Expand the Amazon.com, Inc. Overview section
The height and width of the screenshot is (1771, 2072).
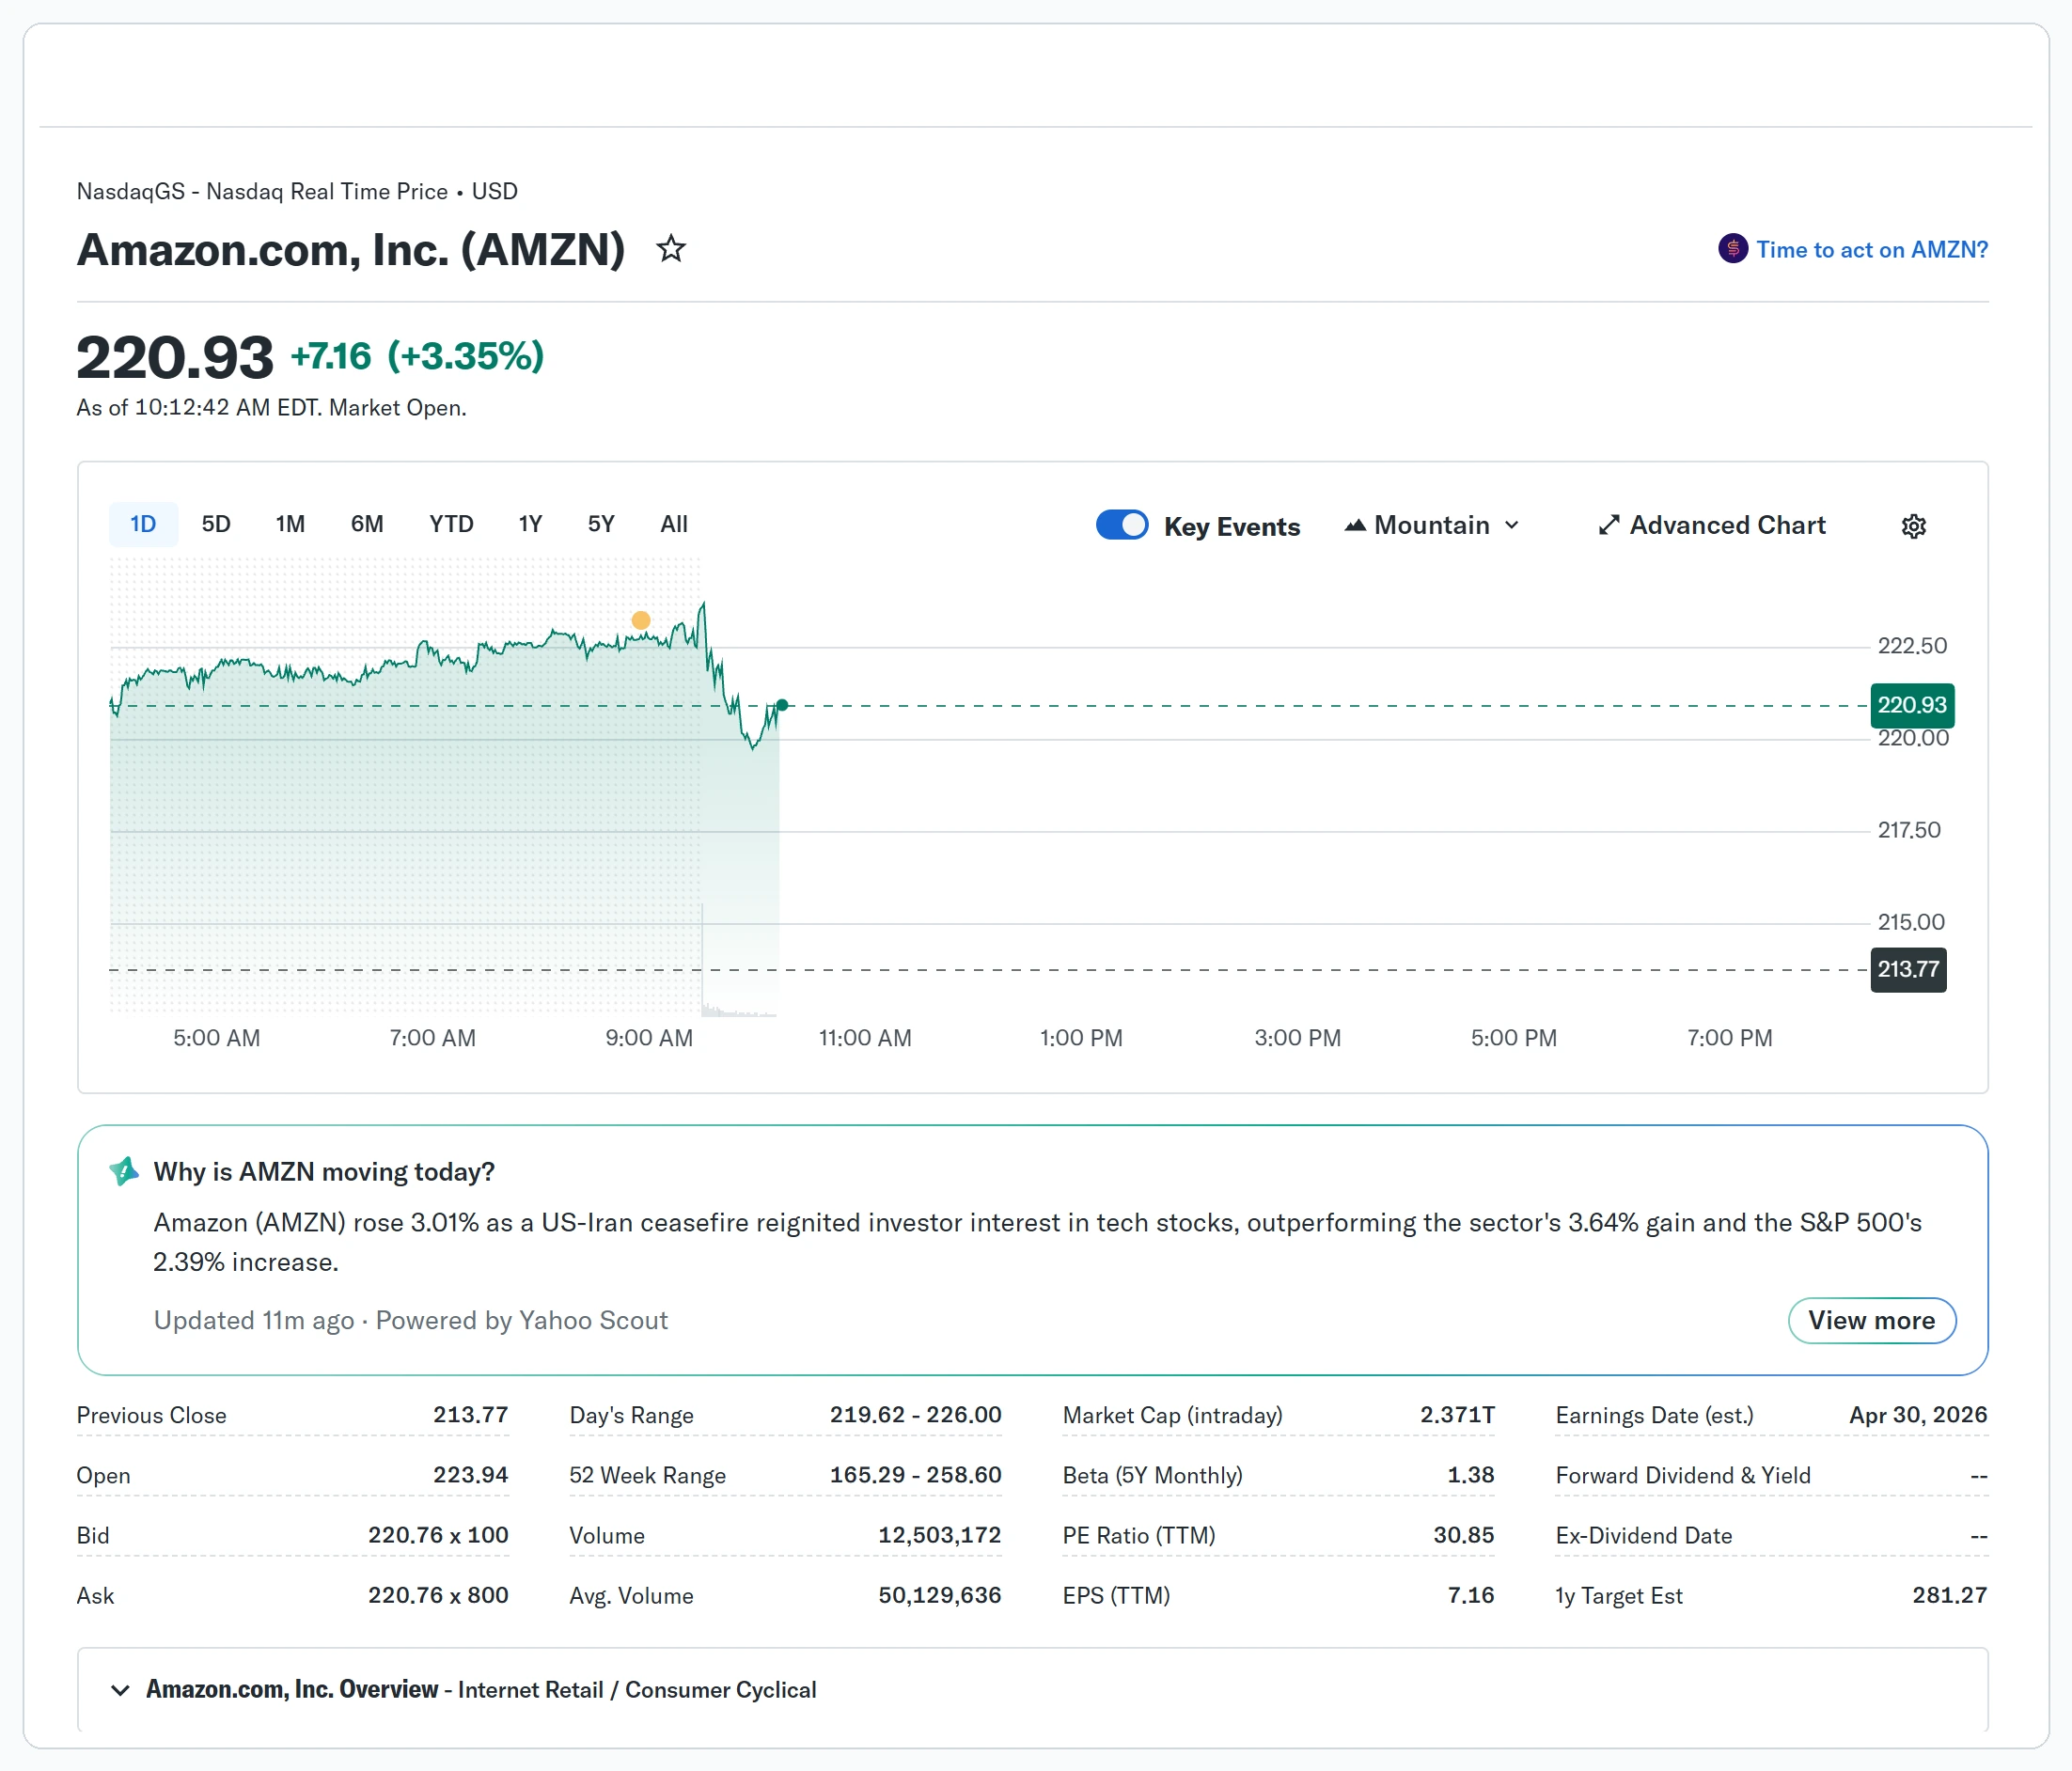tap(121, 1689)
